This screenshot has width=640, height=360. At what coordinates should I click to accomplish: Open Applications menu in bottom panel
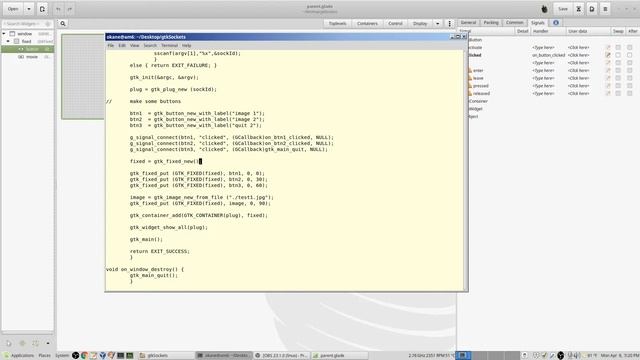pos(19,356)
